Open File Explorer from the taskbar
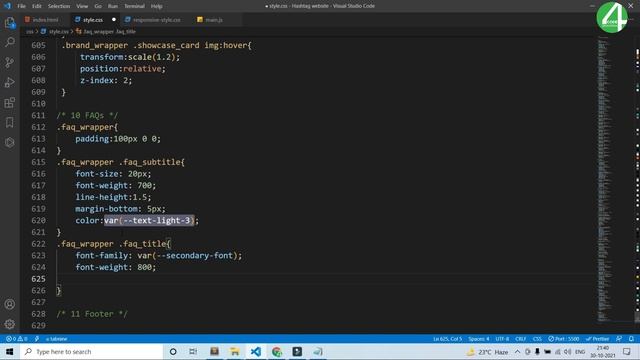 235,351
